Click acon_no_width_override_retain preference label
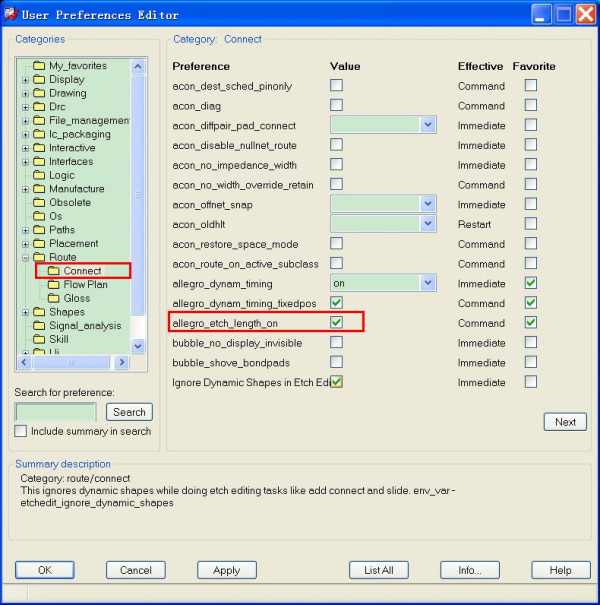The height and width of the screenshot is (605, 600). [243, 185]
